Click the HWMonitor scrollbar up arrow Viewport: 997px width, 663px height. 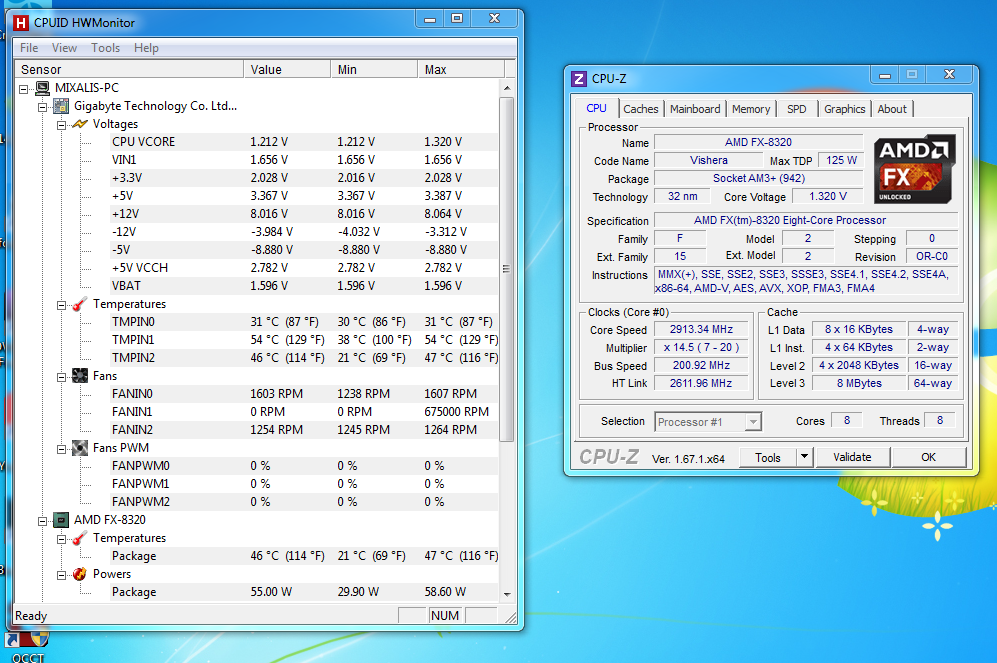click(x=507, y=88)
